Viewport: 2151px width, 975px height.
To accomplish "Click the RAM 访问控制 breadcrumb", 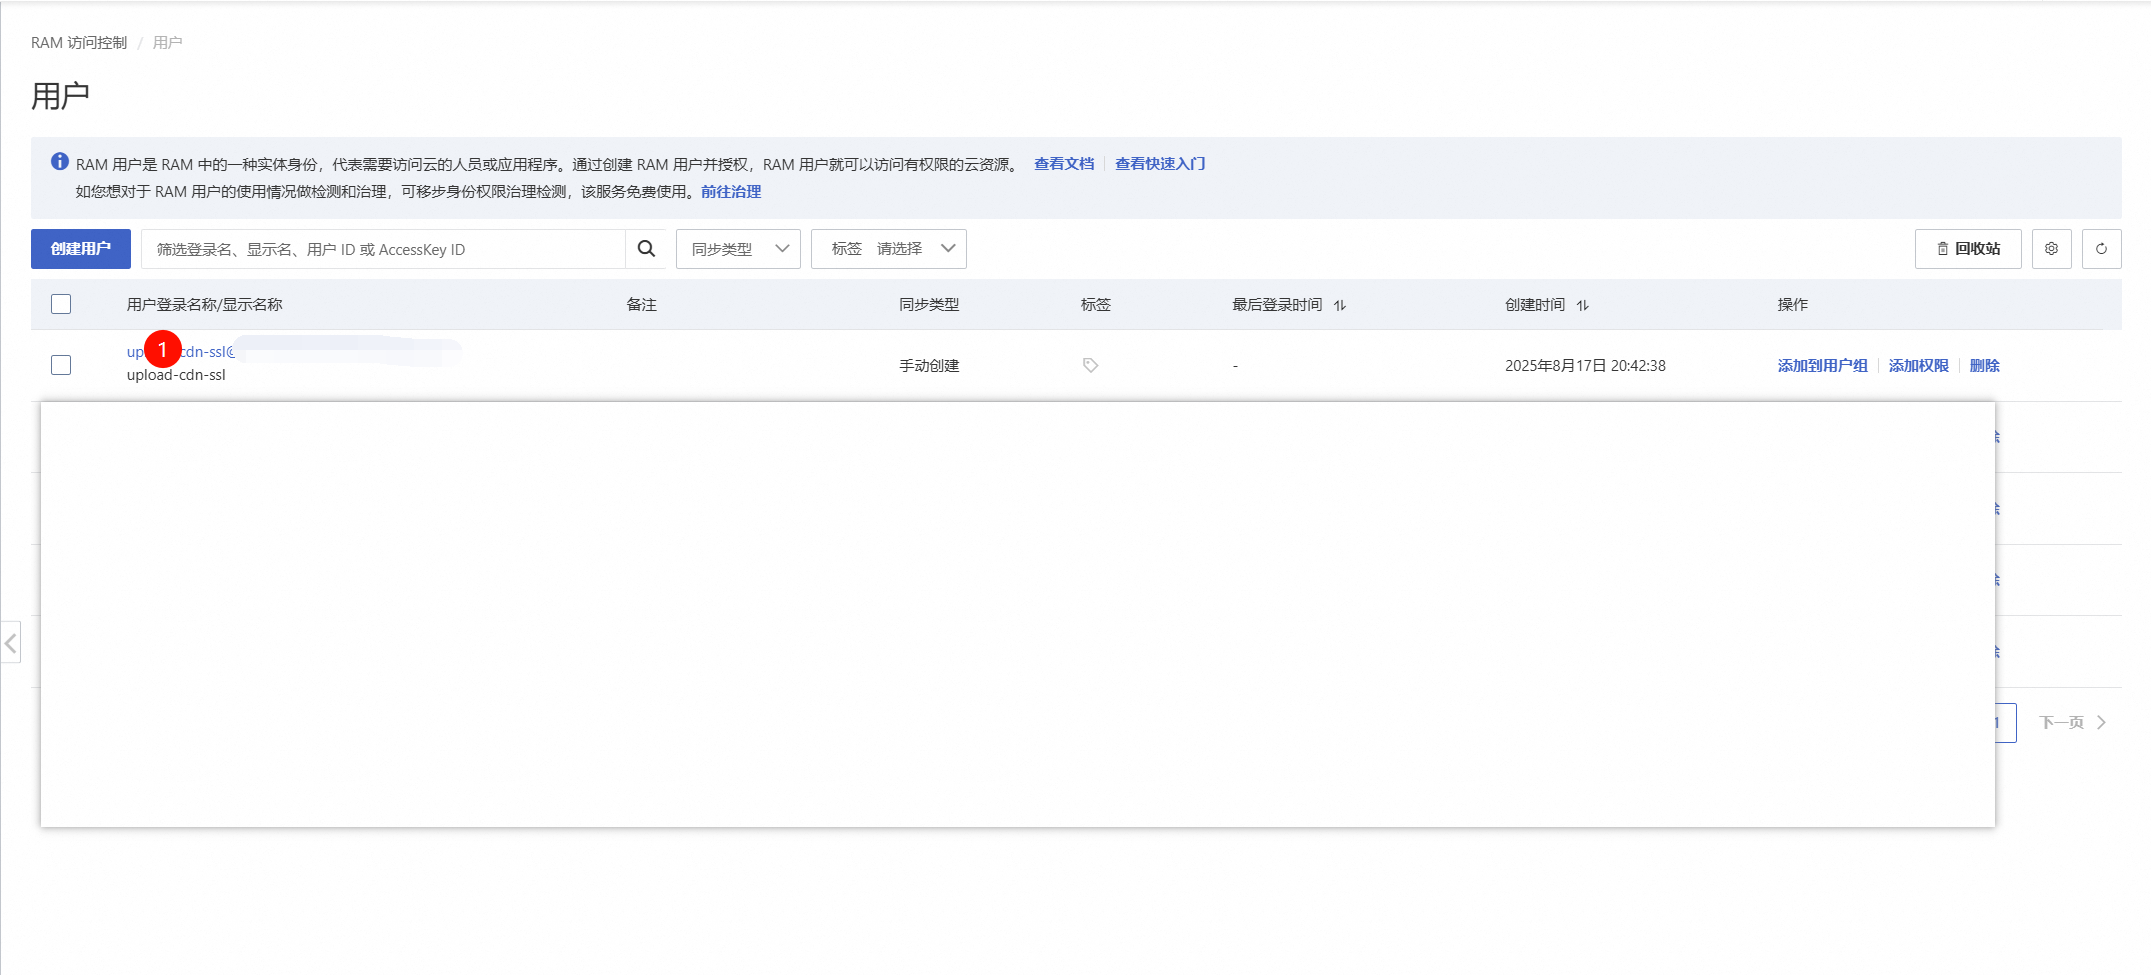I will [79, 43].
